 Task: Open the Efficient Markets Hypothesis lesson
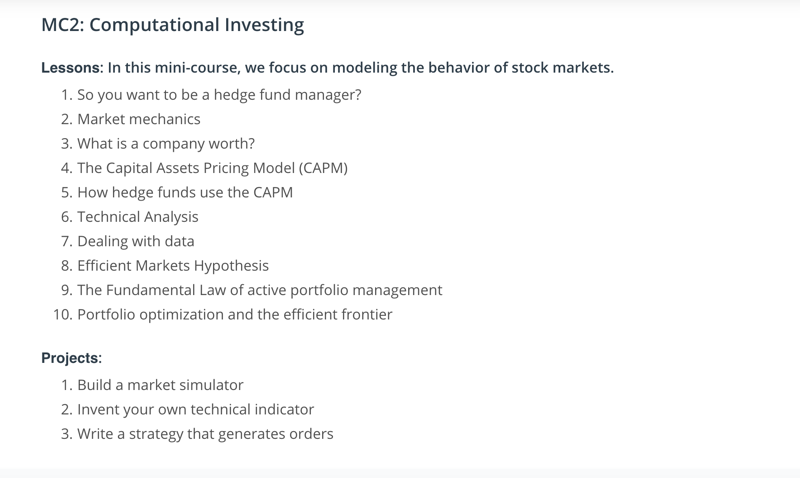(173, 266)
